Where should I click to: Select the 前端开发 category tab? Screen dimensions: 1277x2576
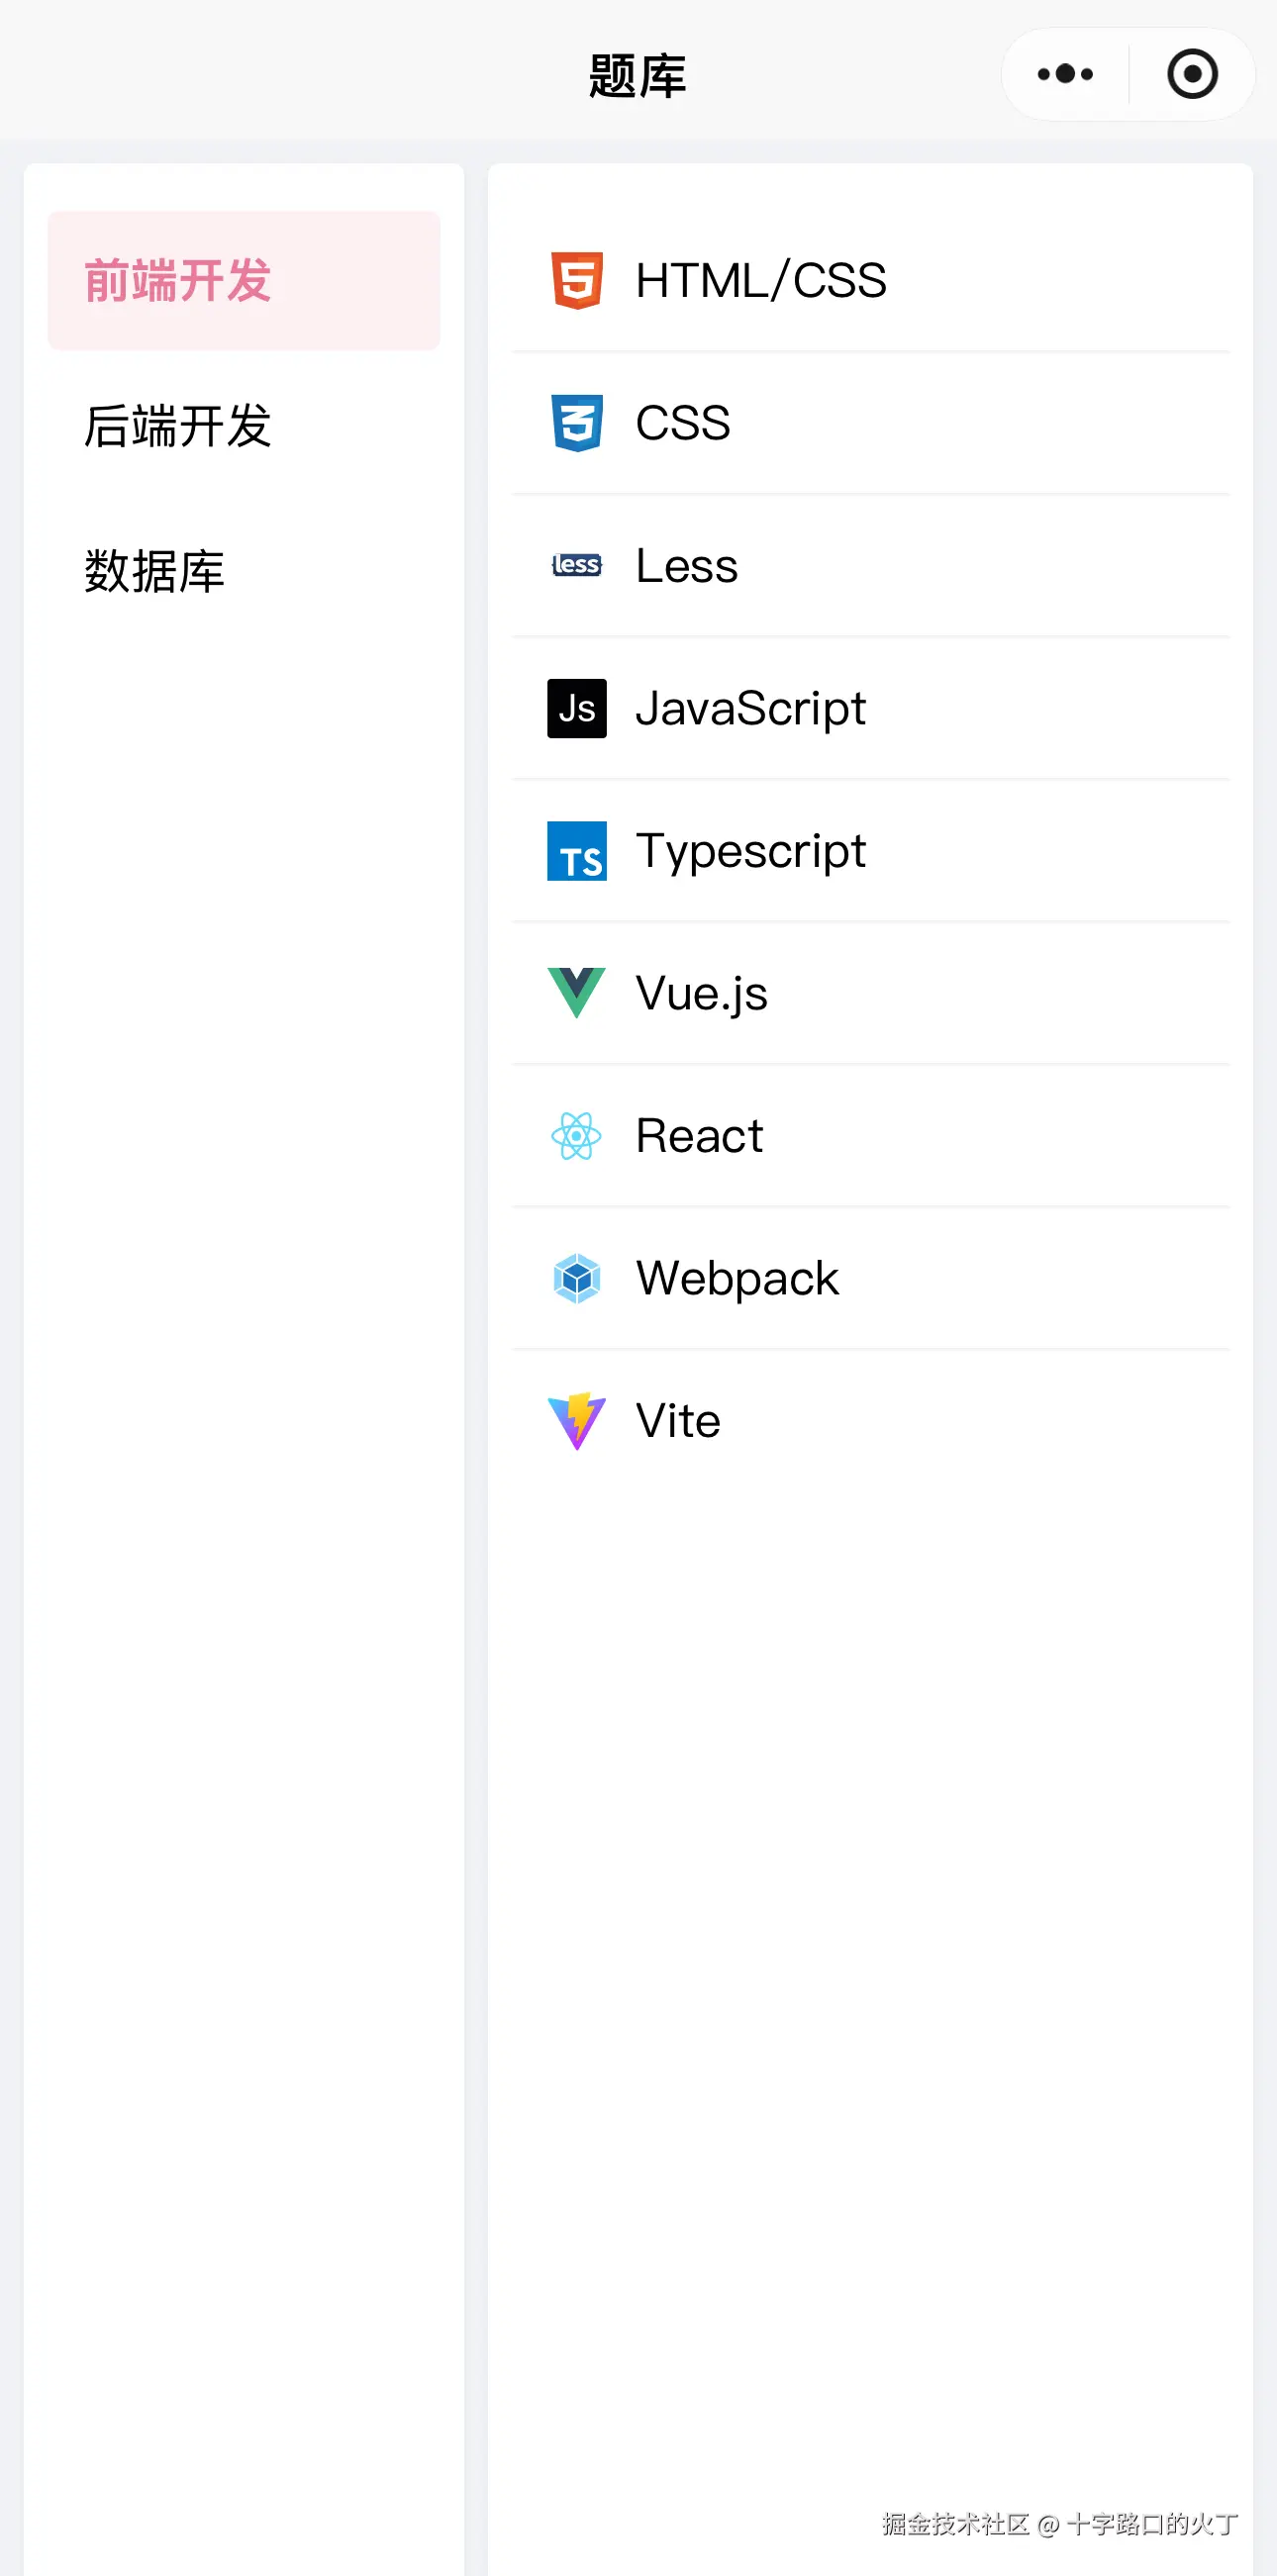244,281
